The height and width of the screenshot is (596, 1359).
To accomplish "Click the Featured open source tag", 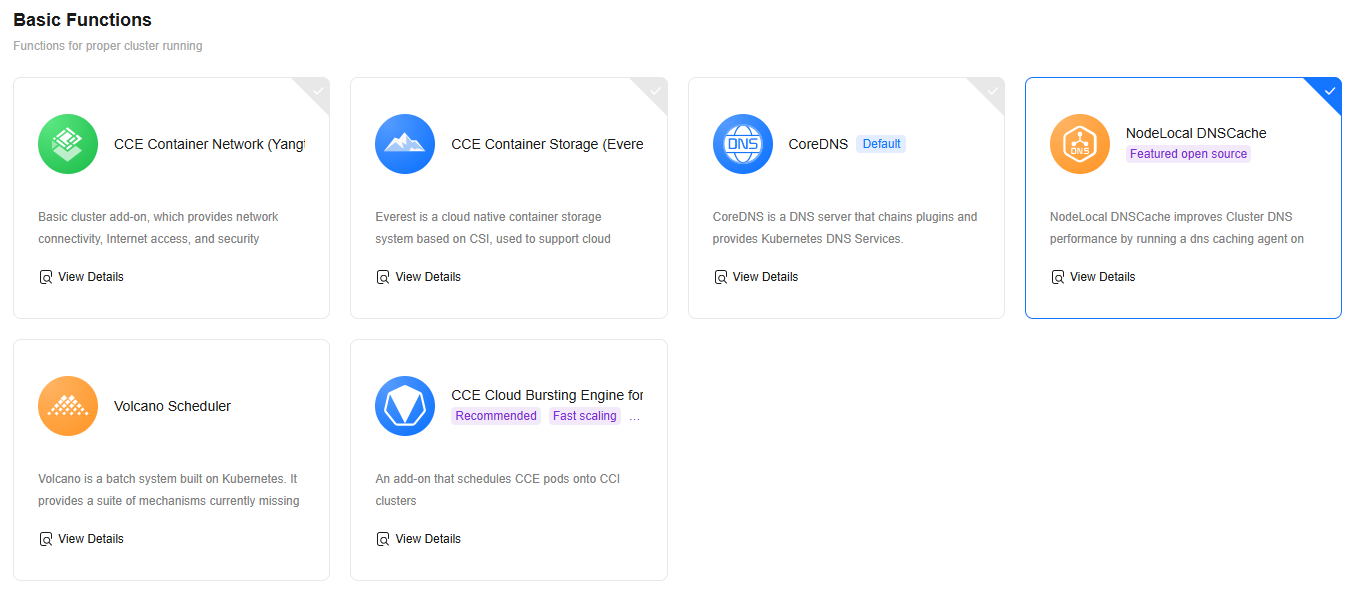I will tap(1188, 154).
